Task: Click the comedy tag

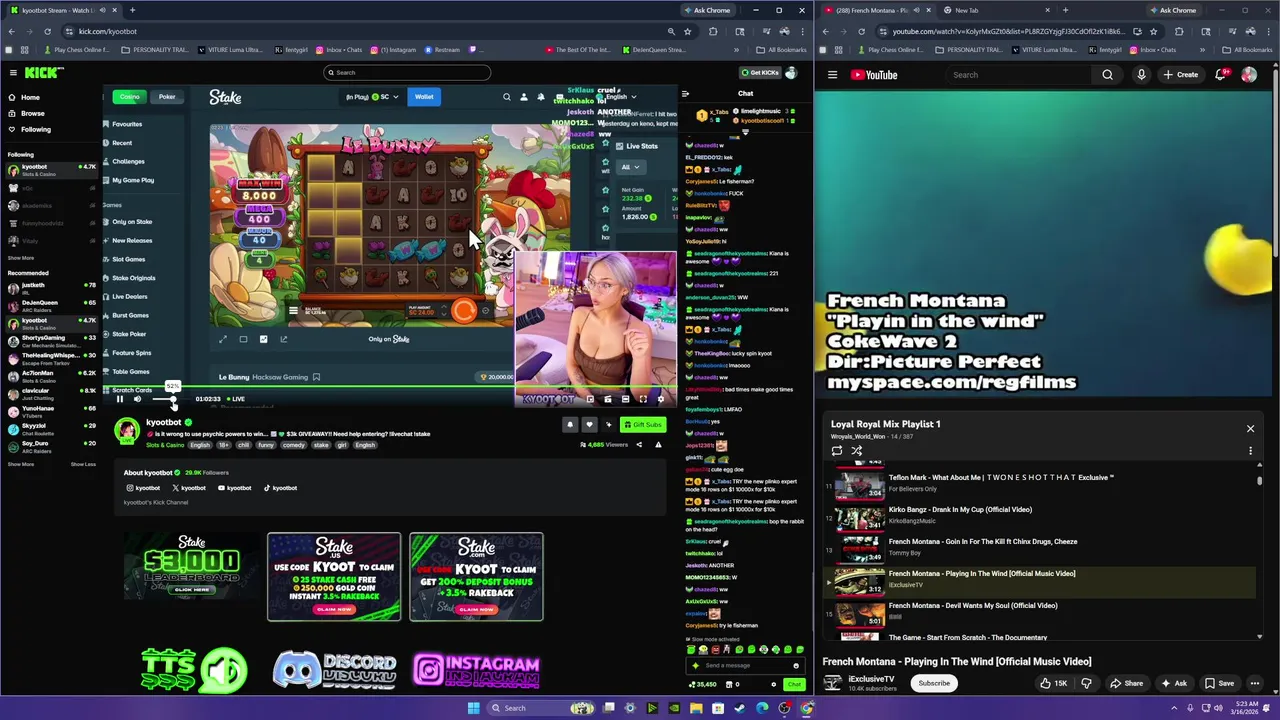Action: pos(294,445)
